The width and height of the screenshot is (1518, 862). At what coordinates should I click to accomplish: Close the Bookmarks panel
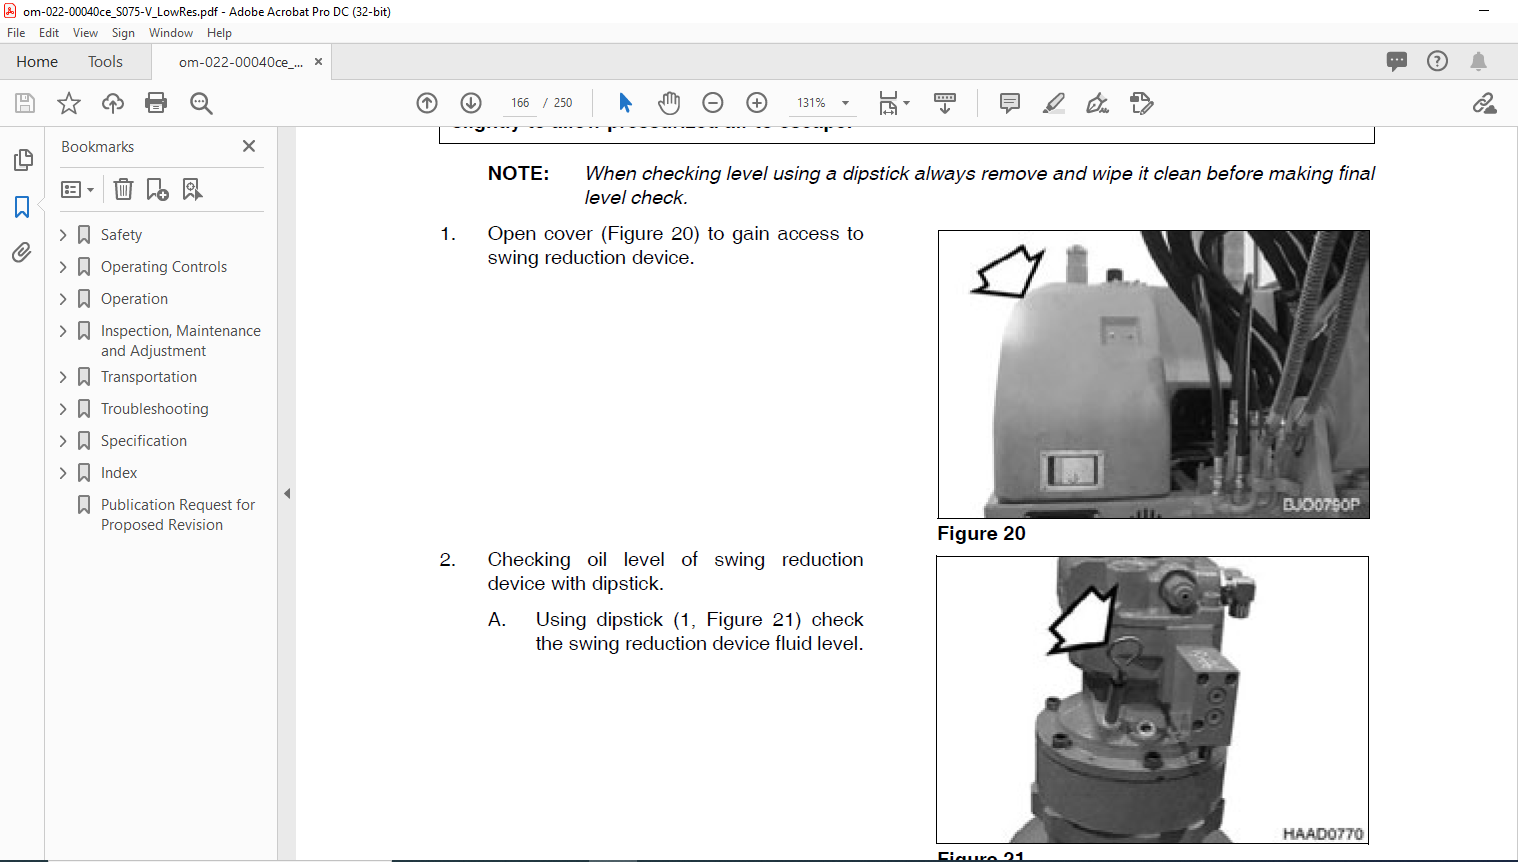249,146
